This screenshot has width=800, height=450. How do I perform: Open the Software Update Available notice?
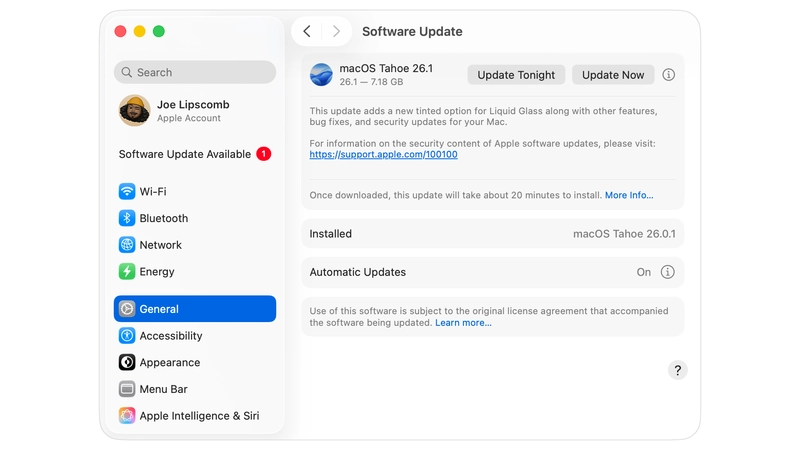(x=194, y=154)
